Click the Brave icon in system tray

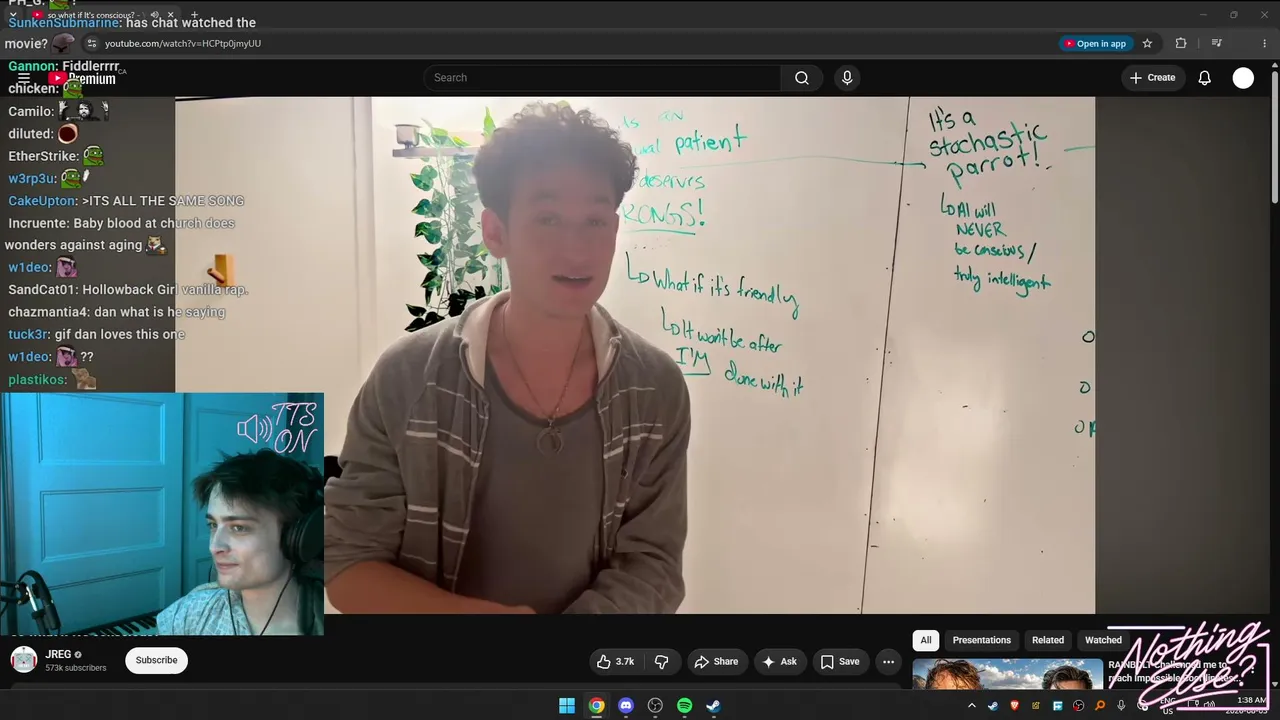pos(1014,706)
